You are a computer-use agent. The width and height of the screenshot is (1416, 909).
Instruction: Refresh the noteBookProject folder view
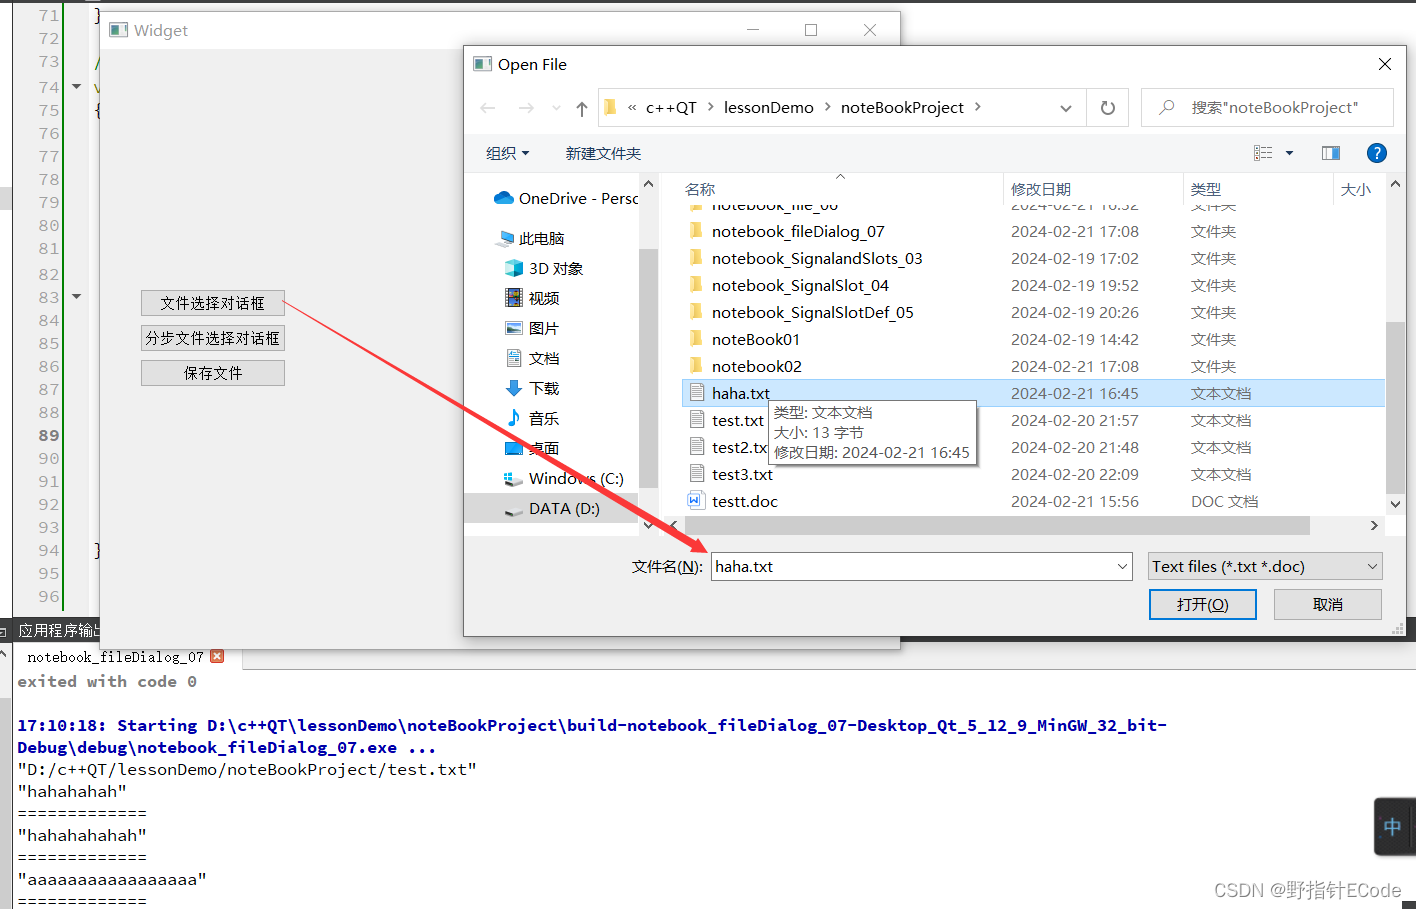(1108, 108)
